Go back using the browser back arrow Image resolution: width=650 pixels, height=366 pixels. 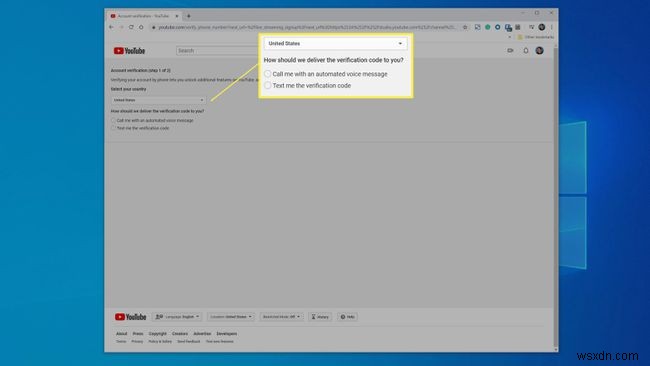click(111, 27)
